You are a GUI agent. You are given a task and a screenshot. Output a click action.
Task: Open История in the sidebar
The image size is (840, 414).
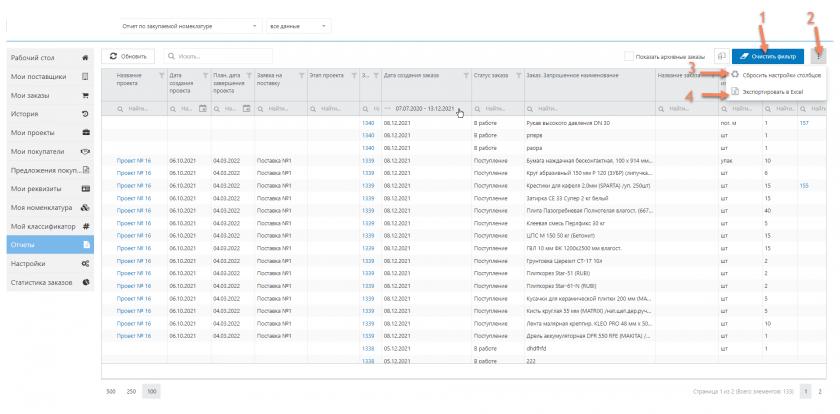click(49, 114)
